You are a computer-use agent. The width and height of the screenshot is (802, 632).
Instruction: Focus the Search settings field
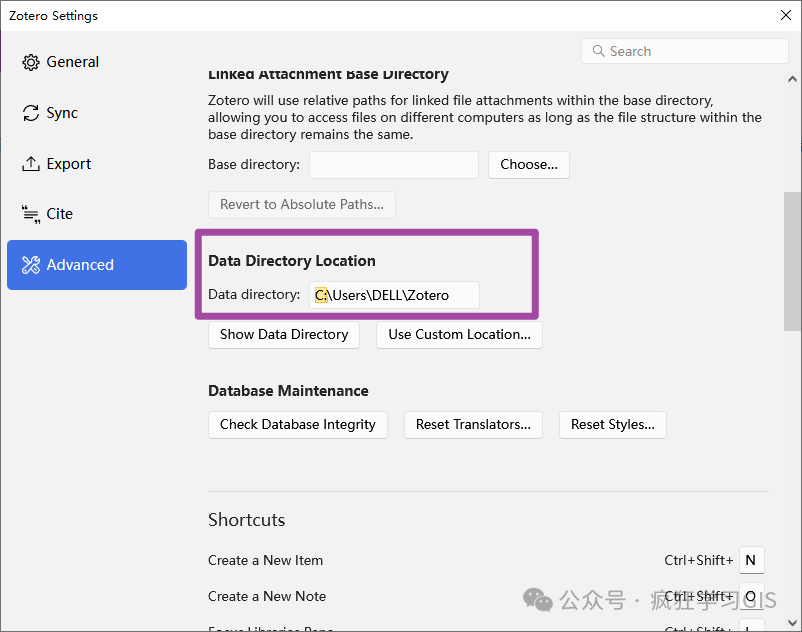point(684,51)
